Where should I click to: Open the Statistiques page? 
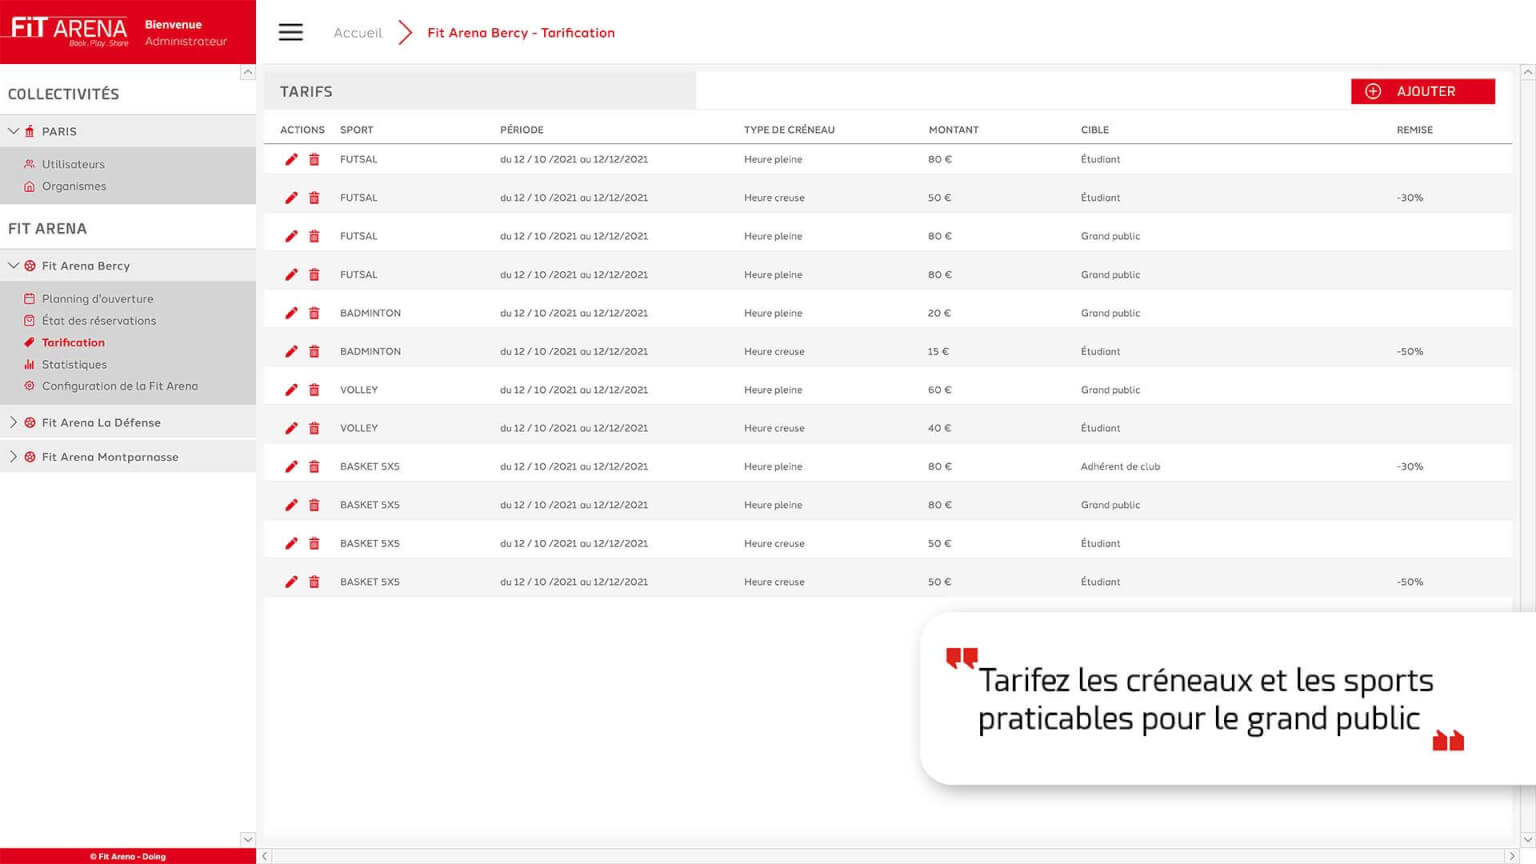74,365
